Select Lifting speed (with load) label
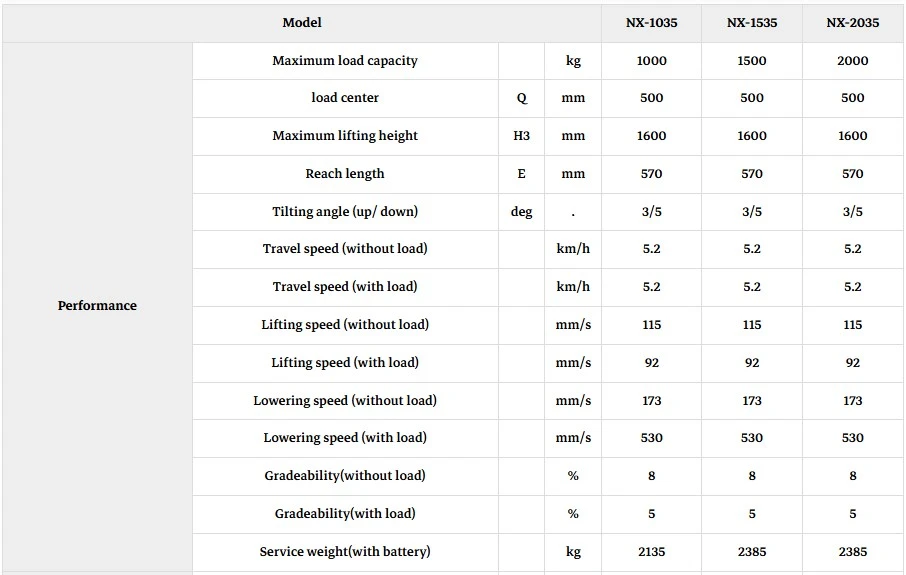 pos(345,363)
